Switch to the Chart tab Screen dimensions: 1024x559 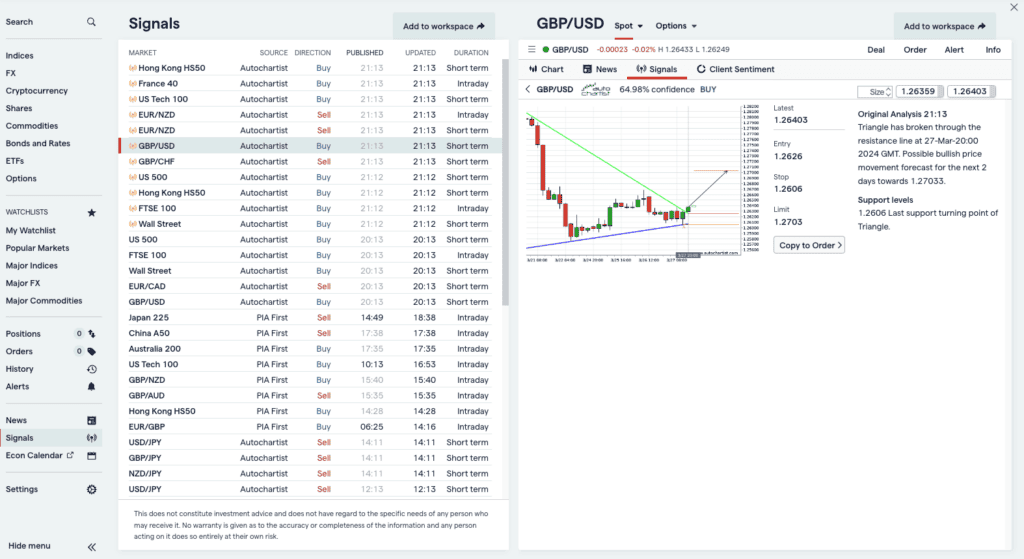click(546, 69)
